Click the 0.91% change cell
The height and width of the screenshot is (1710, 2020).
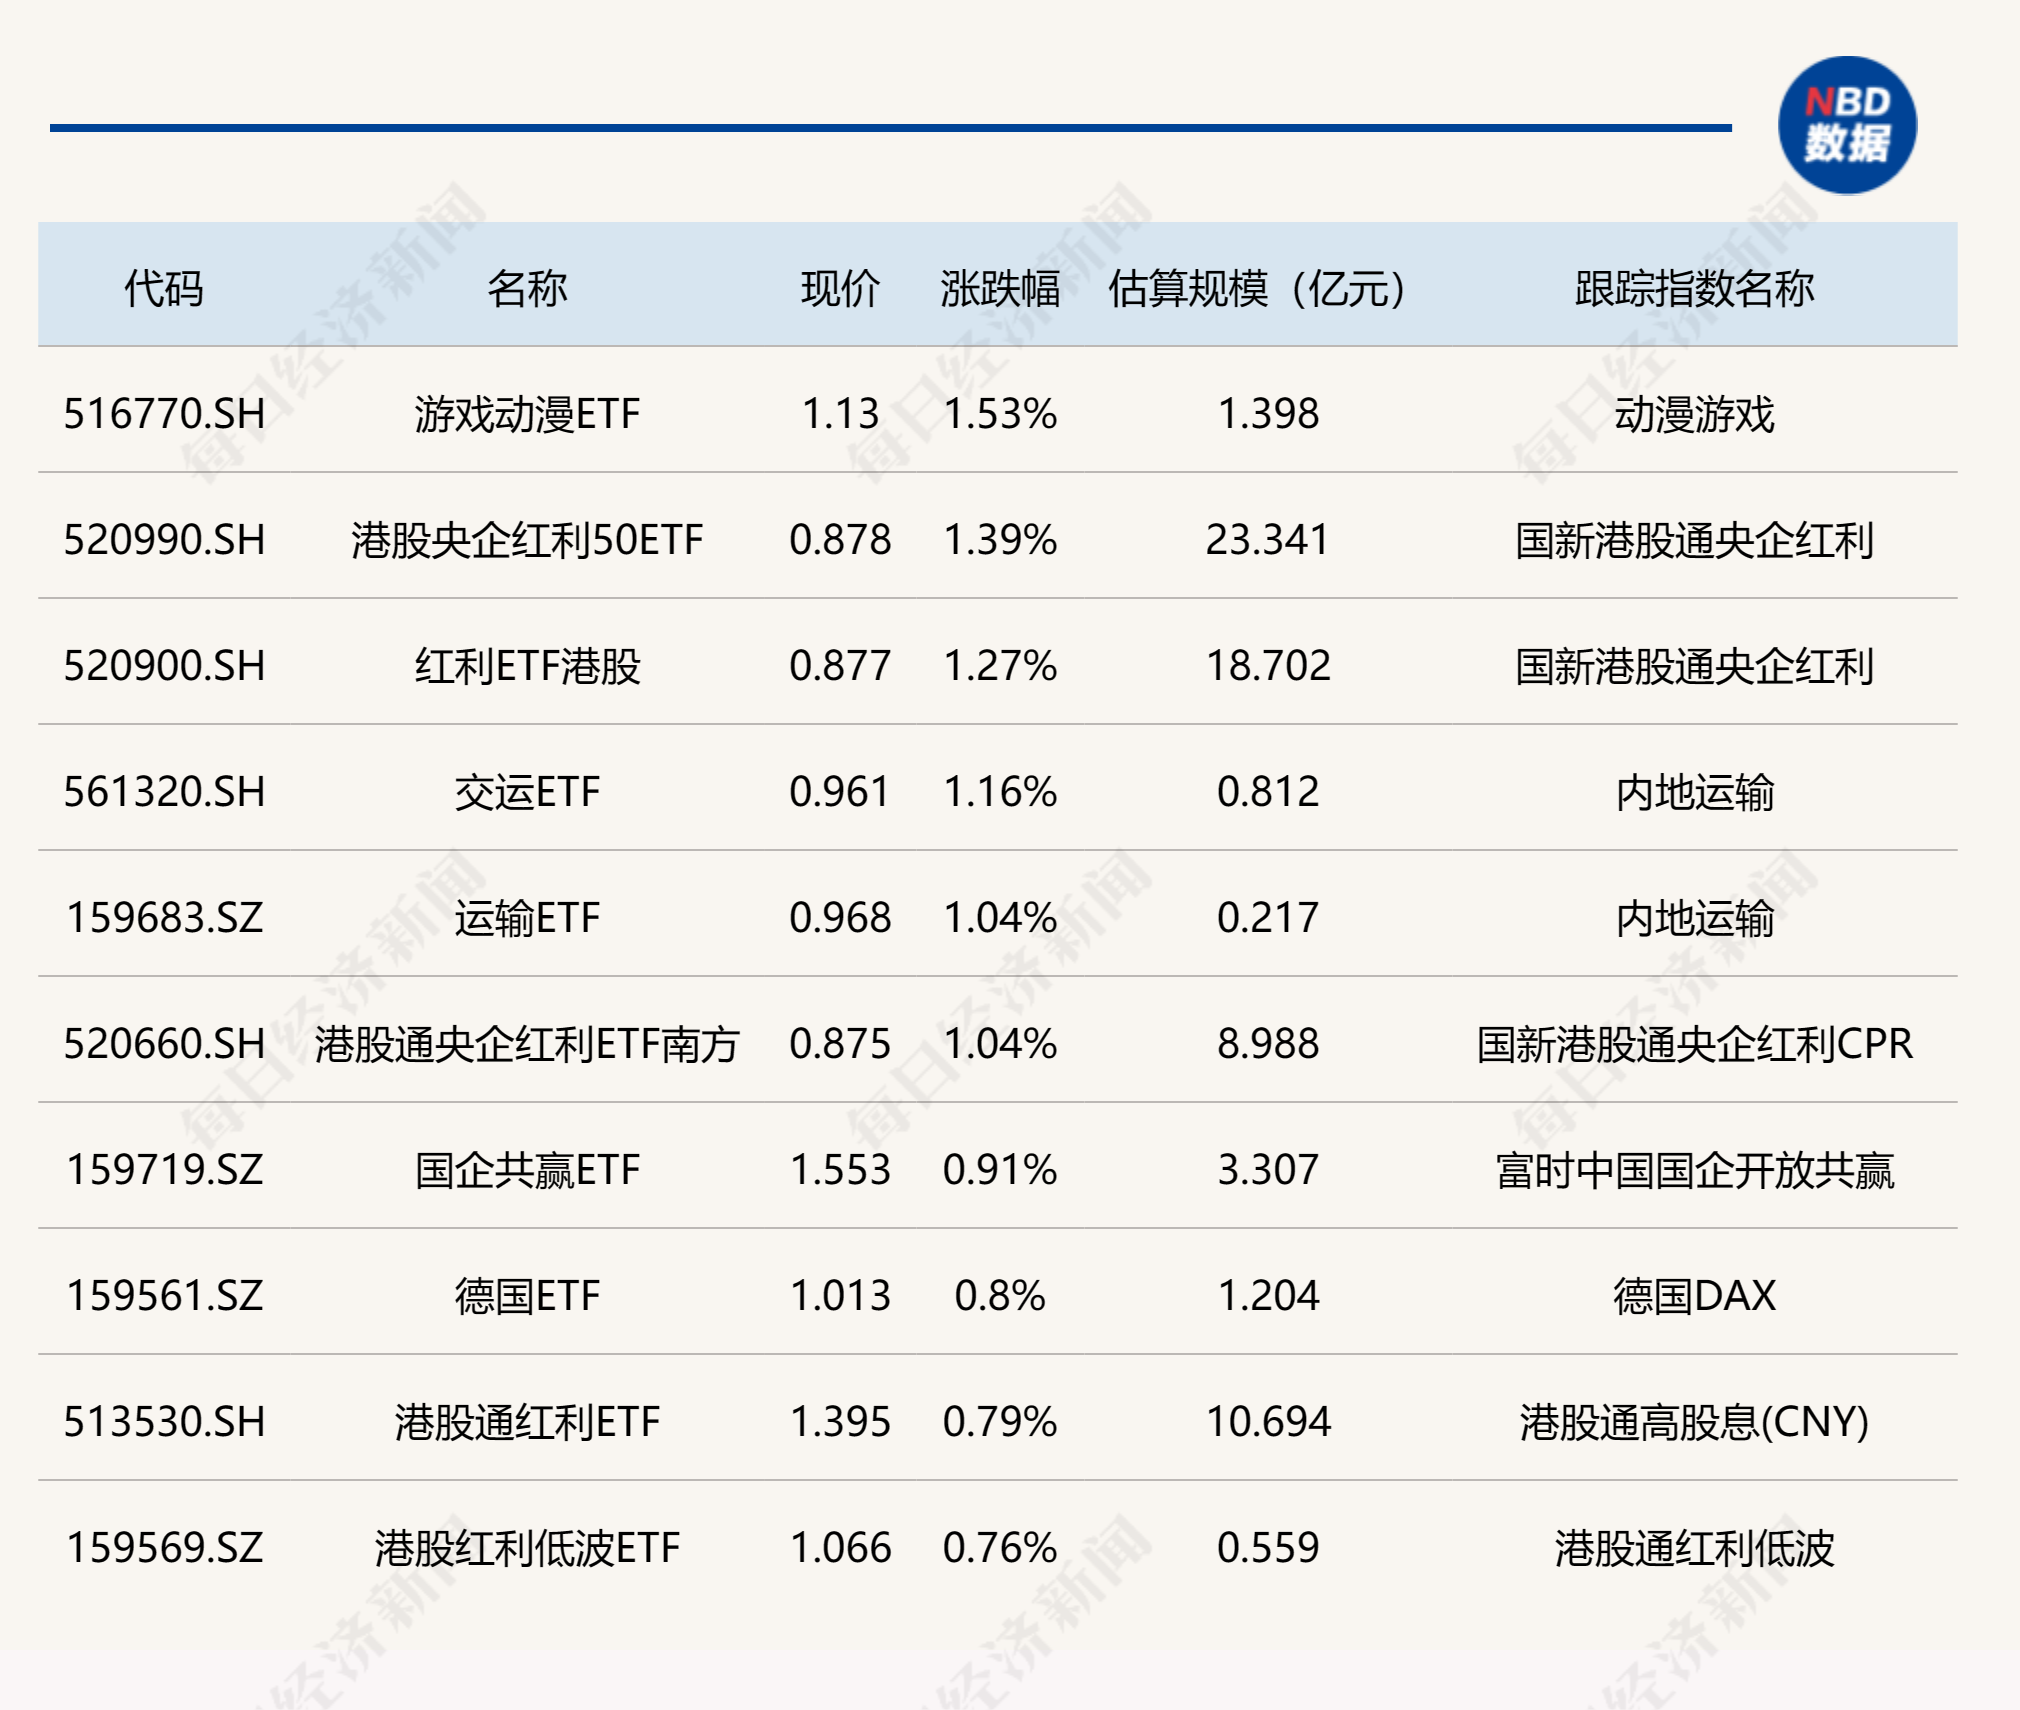(x=1000, y=1170)
